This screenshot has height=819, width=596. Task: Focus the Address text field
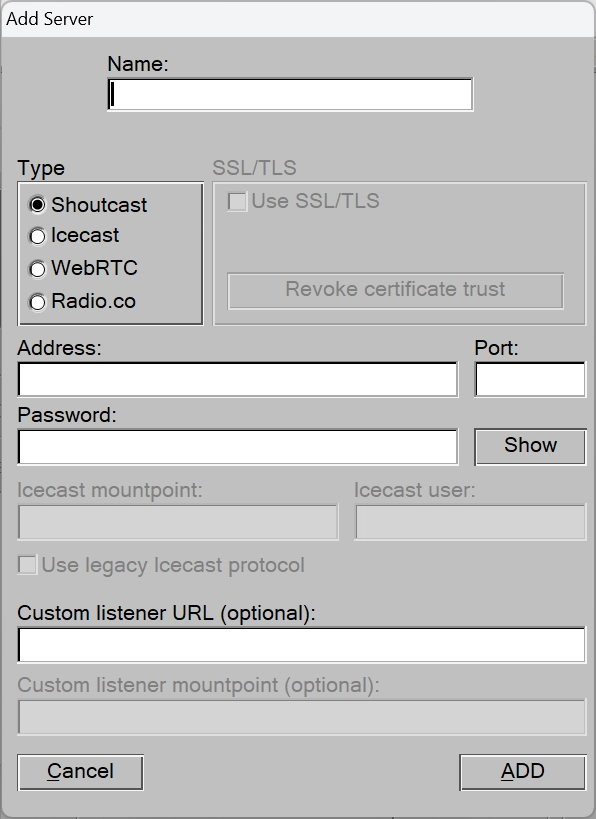click(x=238, y=379)
